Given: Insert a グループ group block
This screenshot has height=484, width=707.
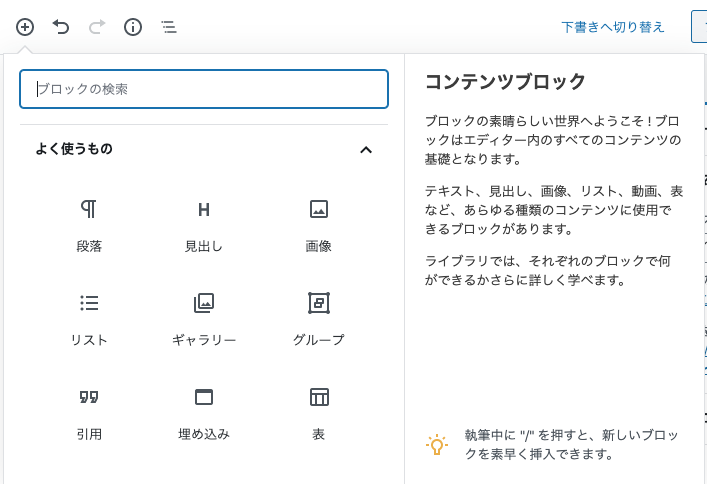Looking at the screenshot, I should 319,319.
